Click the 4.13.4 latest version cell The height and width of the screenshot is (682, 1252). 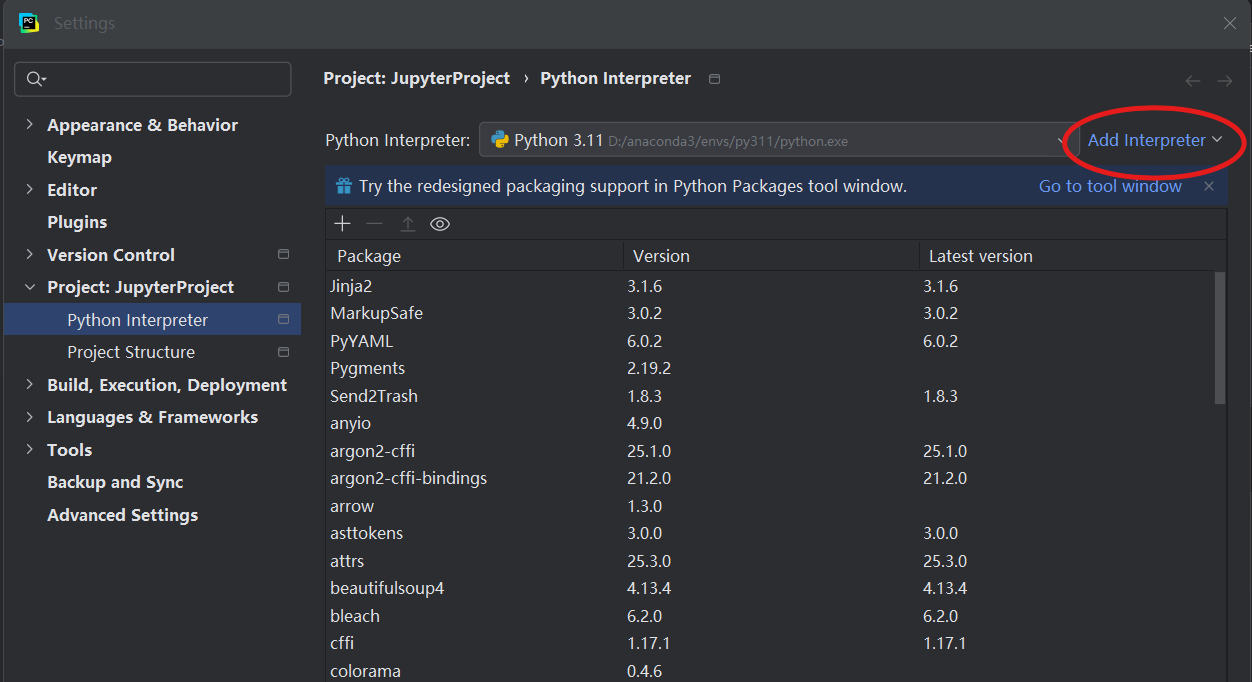click(x=945, y=588)
